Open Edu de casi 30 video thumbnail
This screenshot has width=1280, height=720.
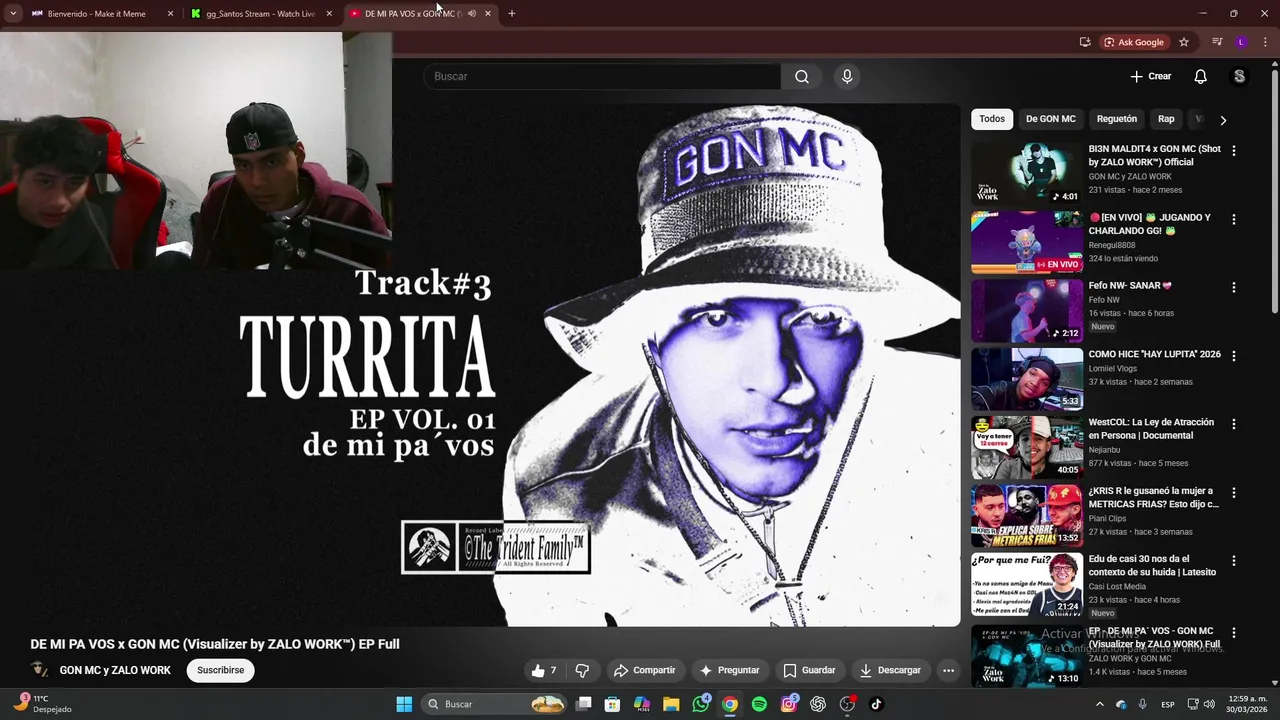[1027, 584]
